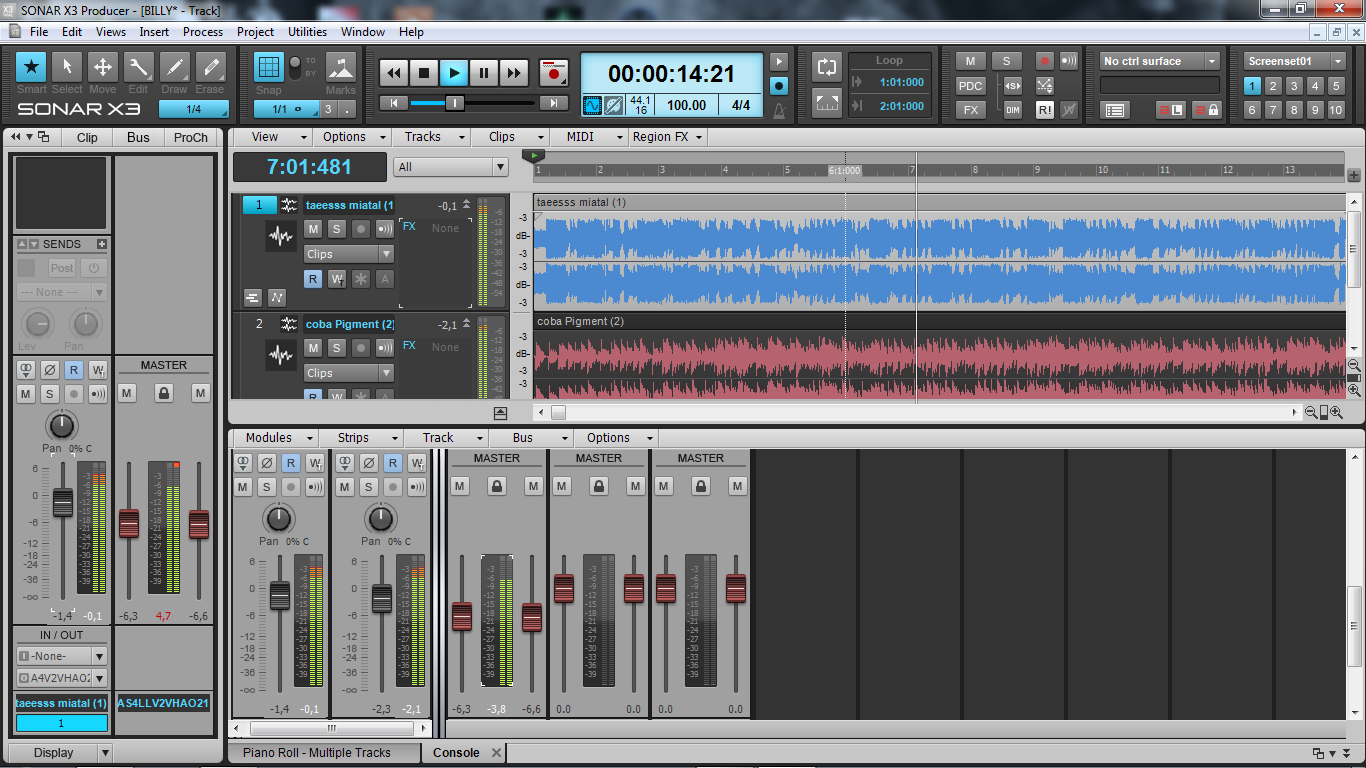Image resolution: width=1366 pixels, height=768 pixels.
Task: Click measure 9 on the timeline ruler
Action: (1037, 170)
